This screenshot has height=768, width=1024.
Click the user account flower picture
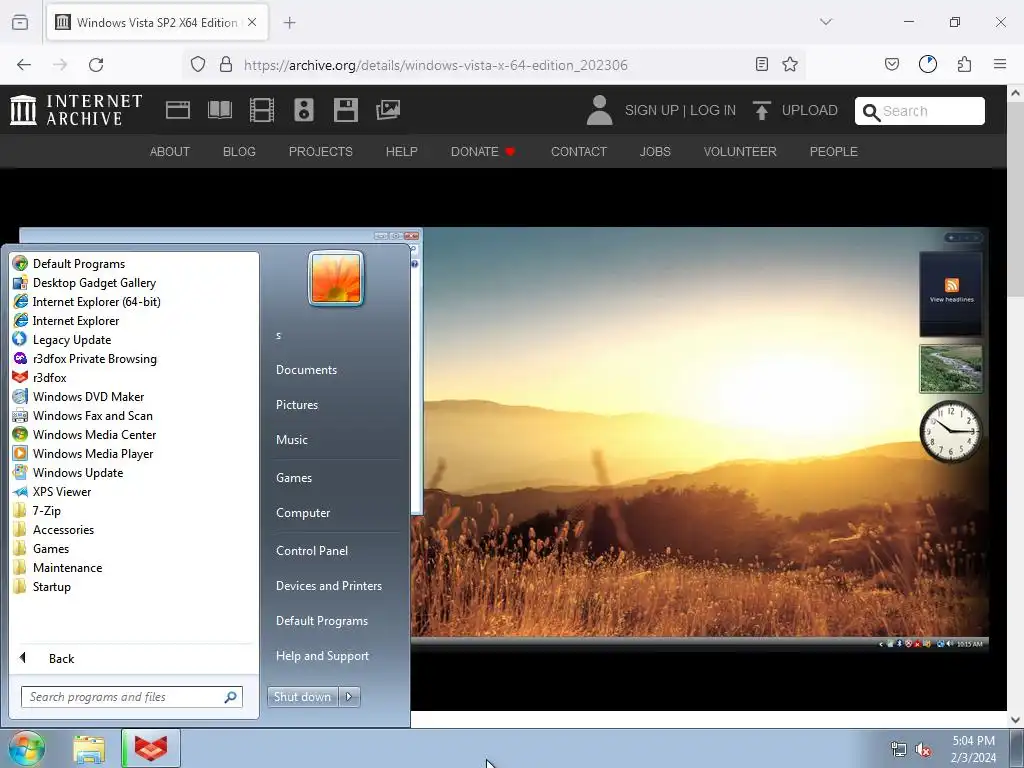tap(336, 278)
